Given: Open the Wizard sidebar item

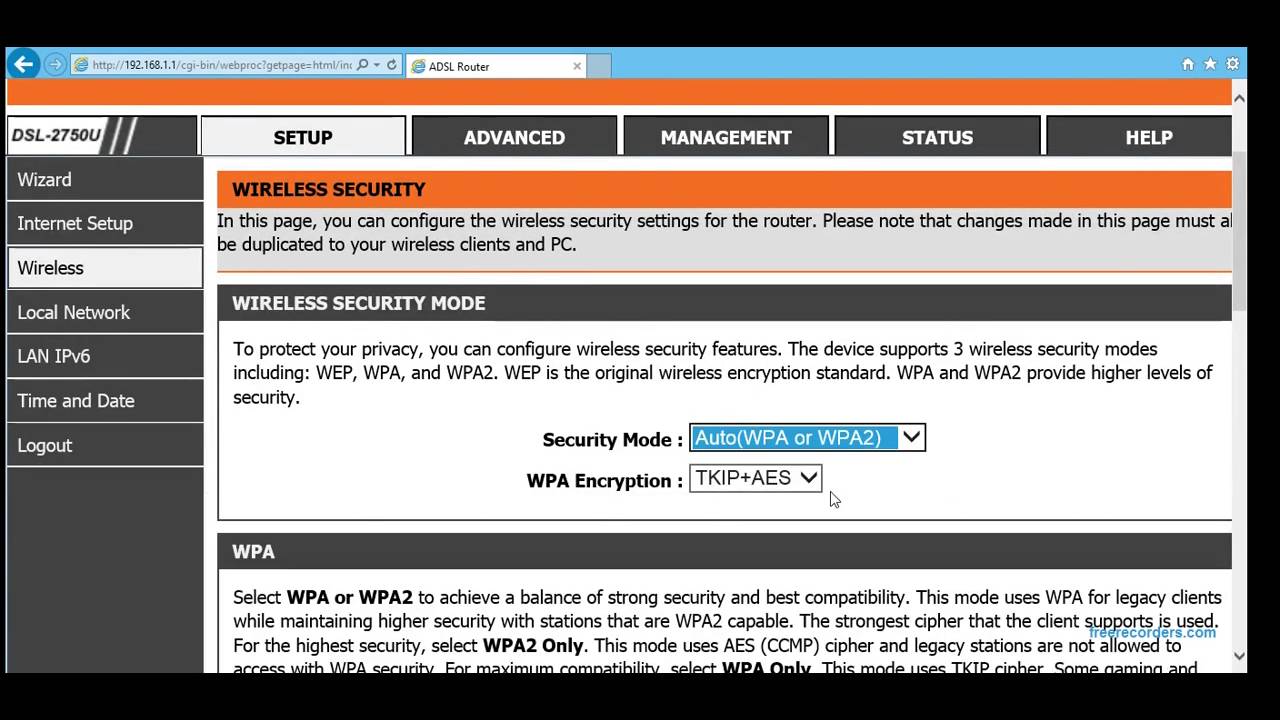Looking at the screenshot, I should click(x=105, y=180).
